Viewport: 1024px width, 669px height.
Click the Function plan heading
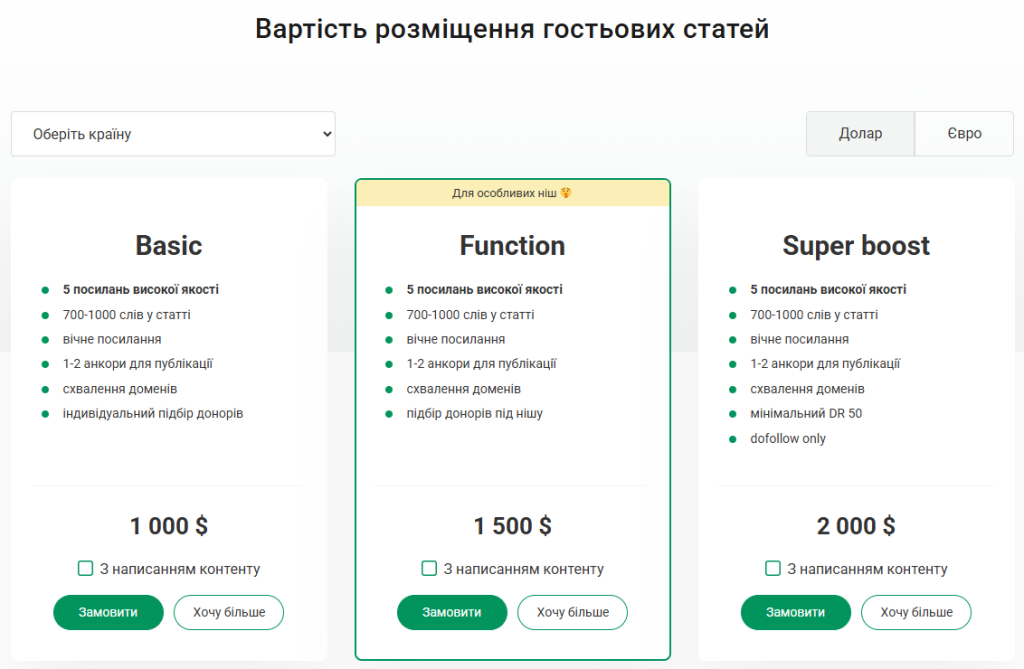[x=512, y=246]
